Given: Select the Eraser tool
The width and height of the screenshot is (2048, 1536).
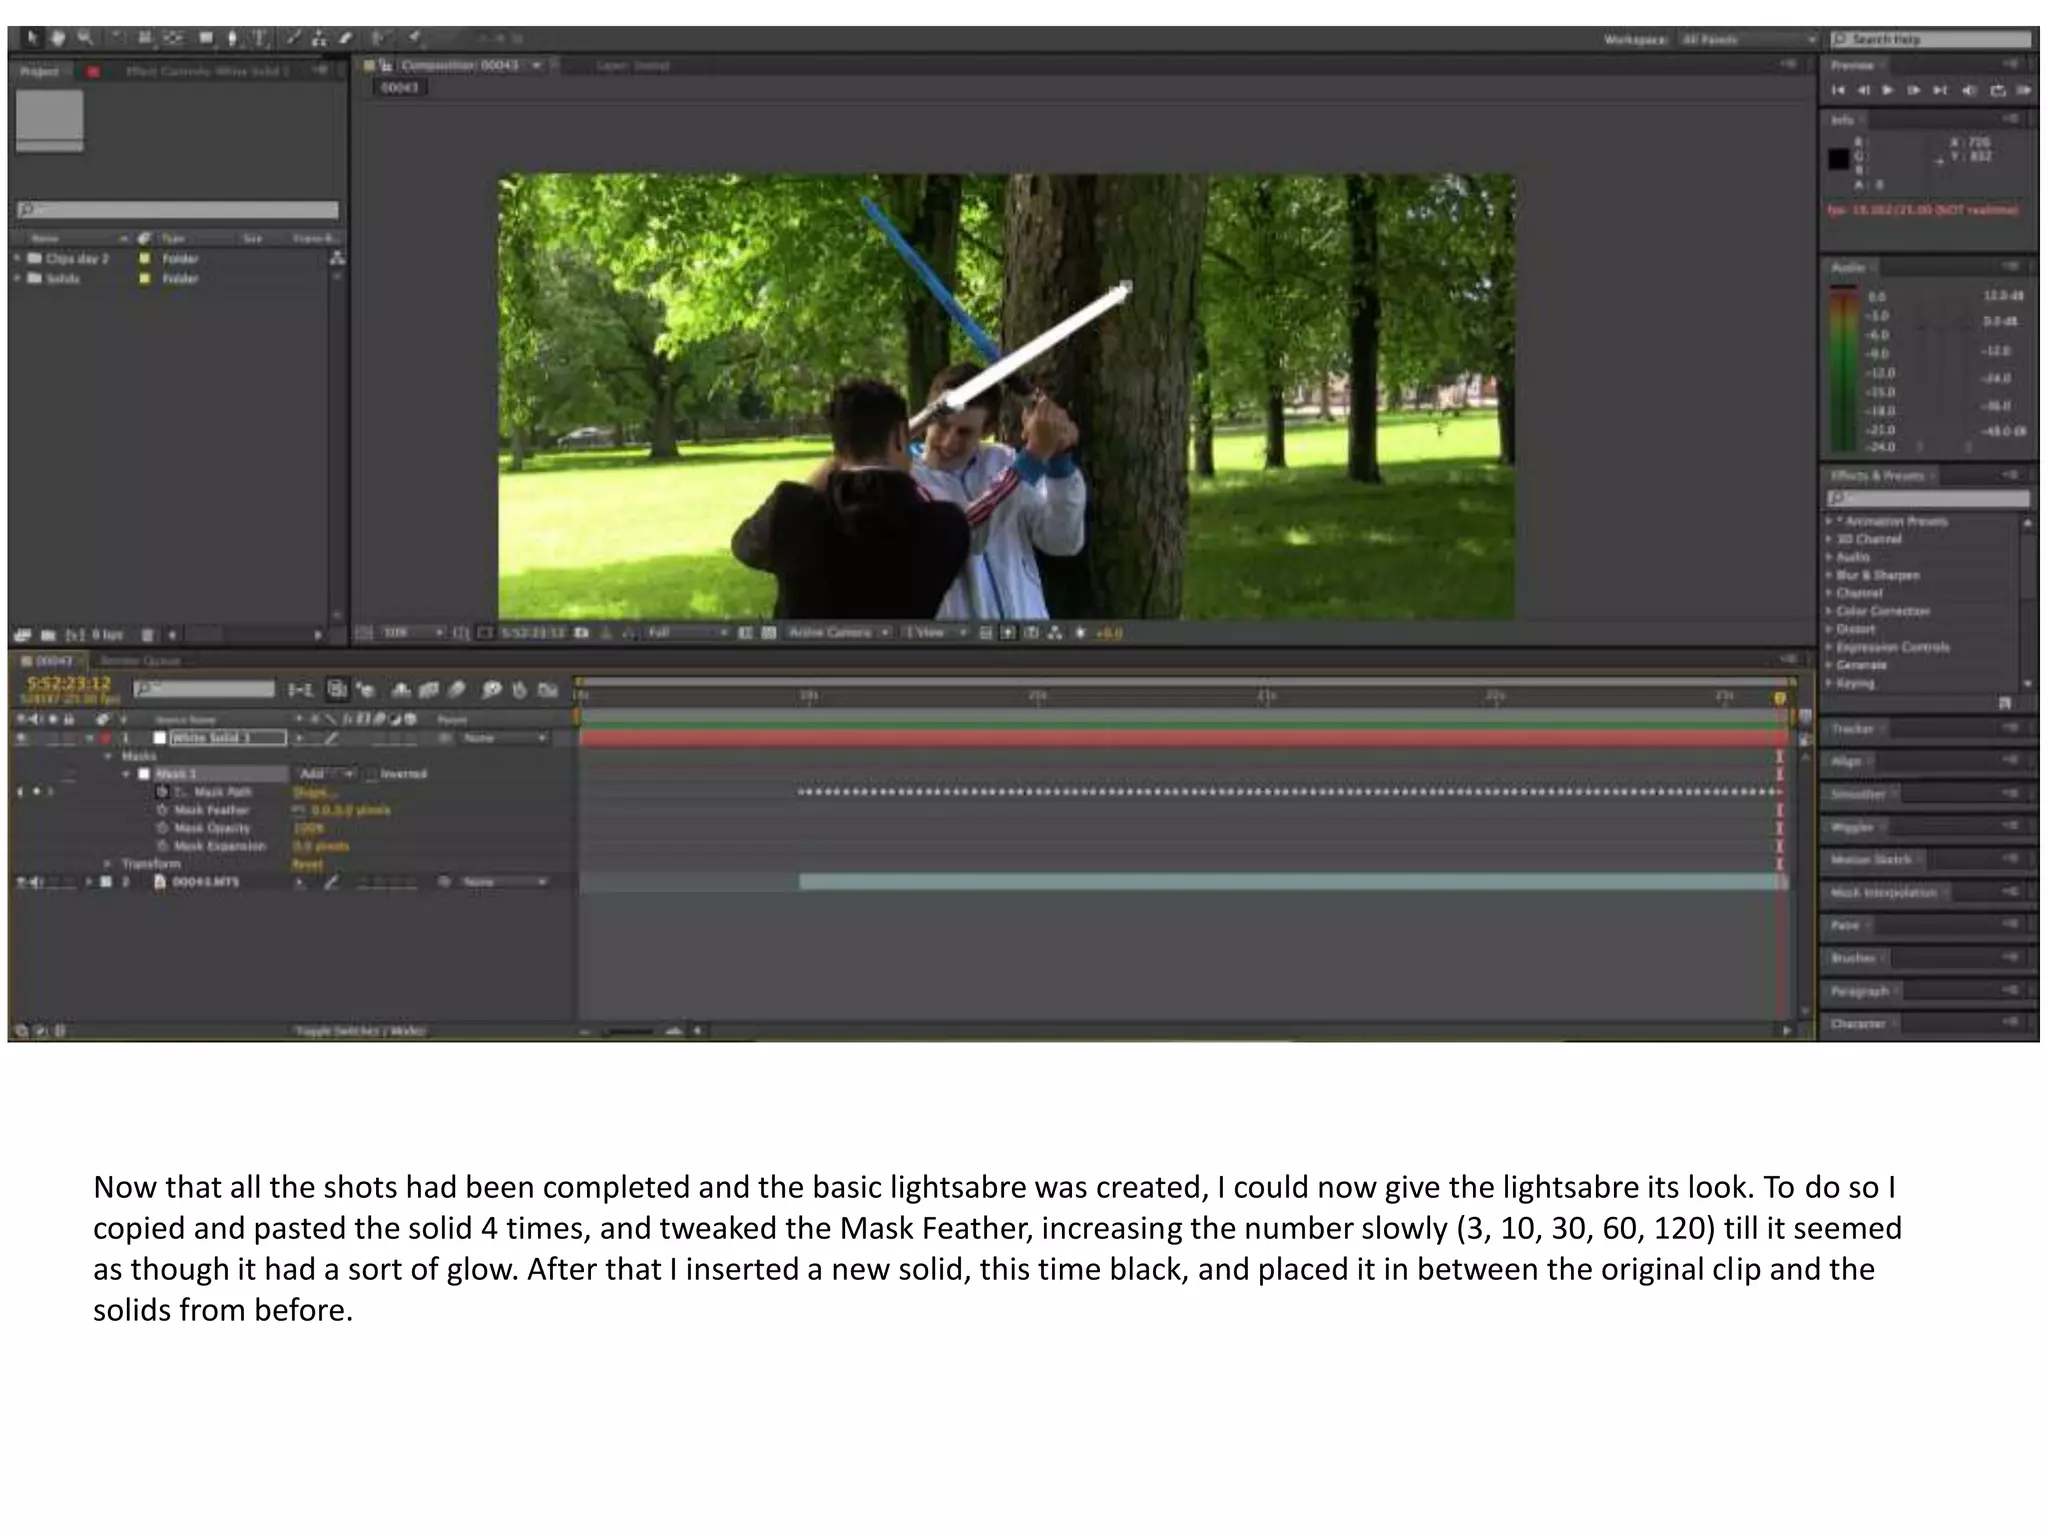Looking at the screenshot, I should point(346,38).
